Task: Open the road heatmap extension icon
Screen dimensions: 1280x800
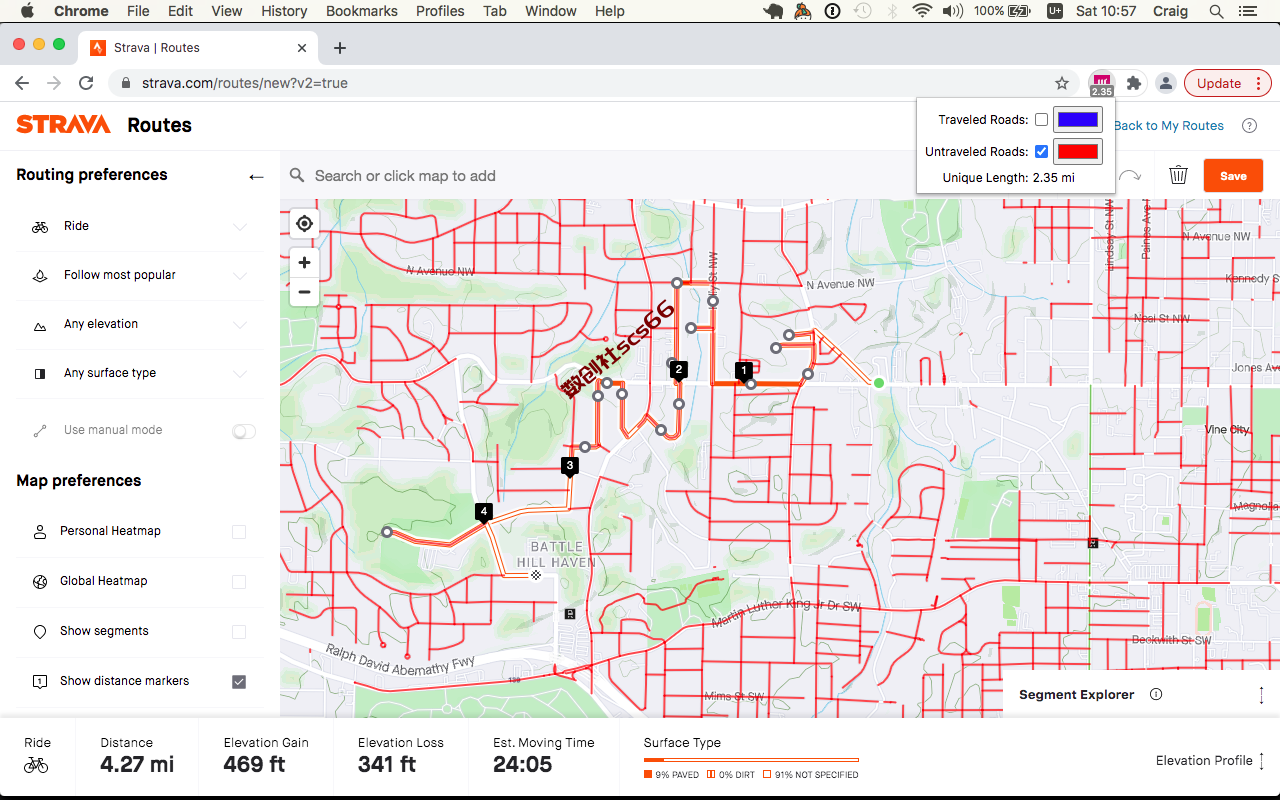Action: click(1101, 83)
